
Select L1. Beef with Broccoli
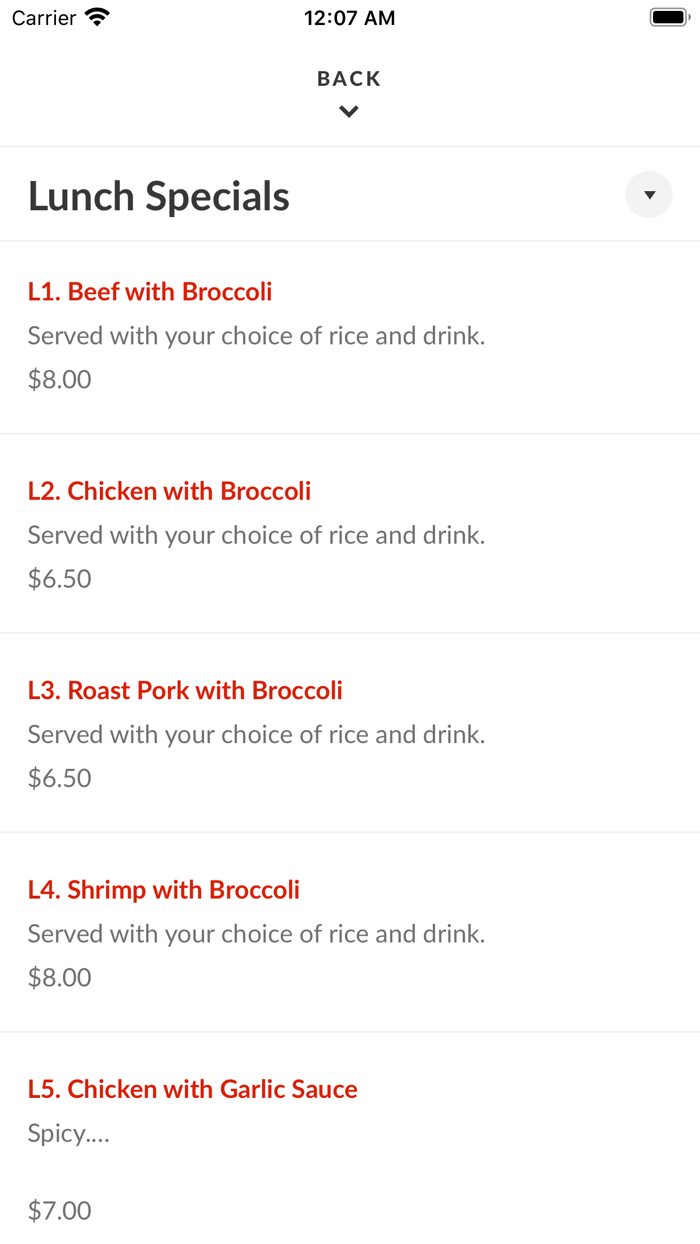(x=150, y=292)
